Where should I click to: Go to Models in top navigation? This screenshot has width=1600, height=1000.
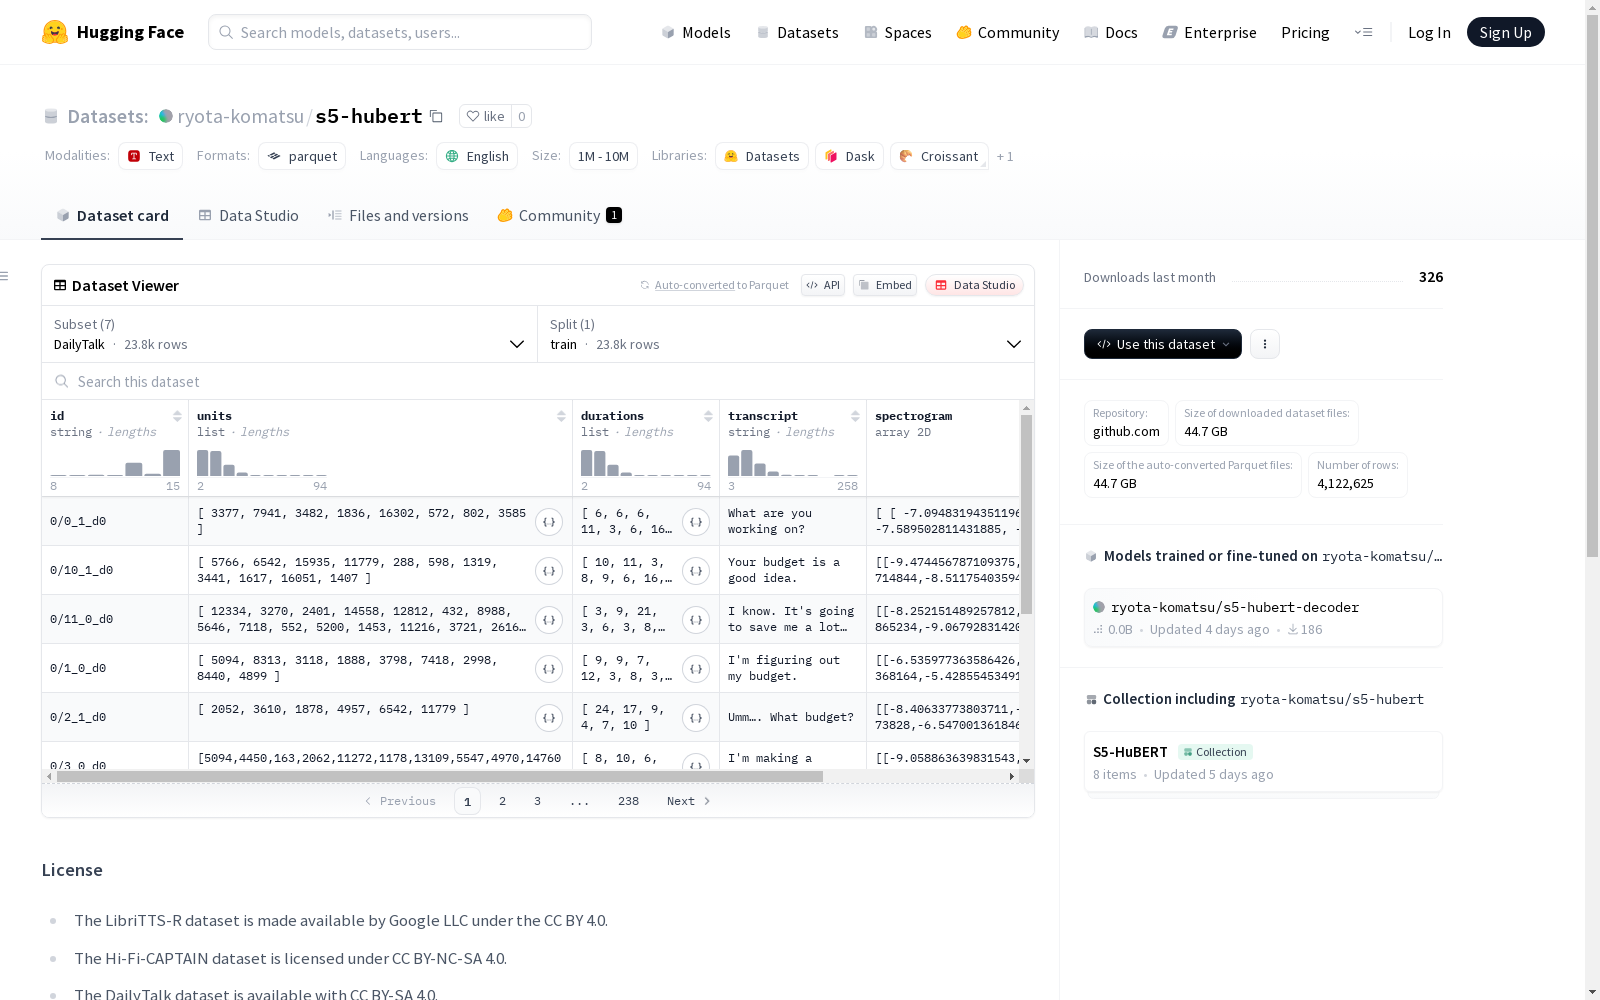[696, 32]
